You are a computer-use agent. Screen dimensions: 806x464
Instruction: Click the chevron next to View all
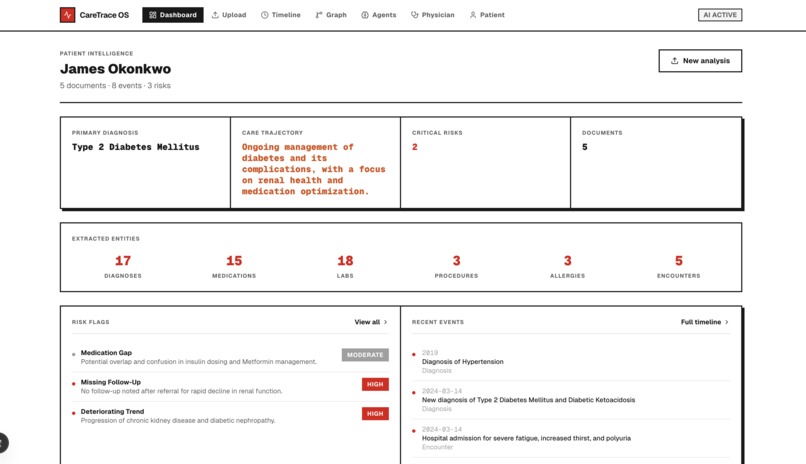pyautogui.click(x=386, y=322)
